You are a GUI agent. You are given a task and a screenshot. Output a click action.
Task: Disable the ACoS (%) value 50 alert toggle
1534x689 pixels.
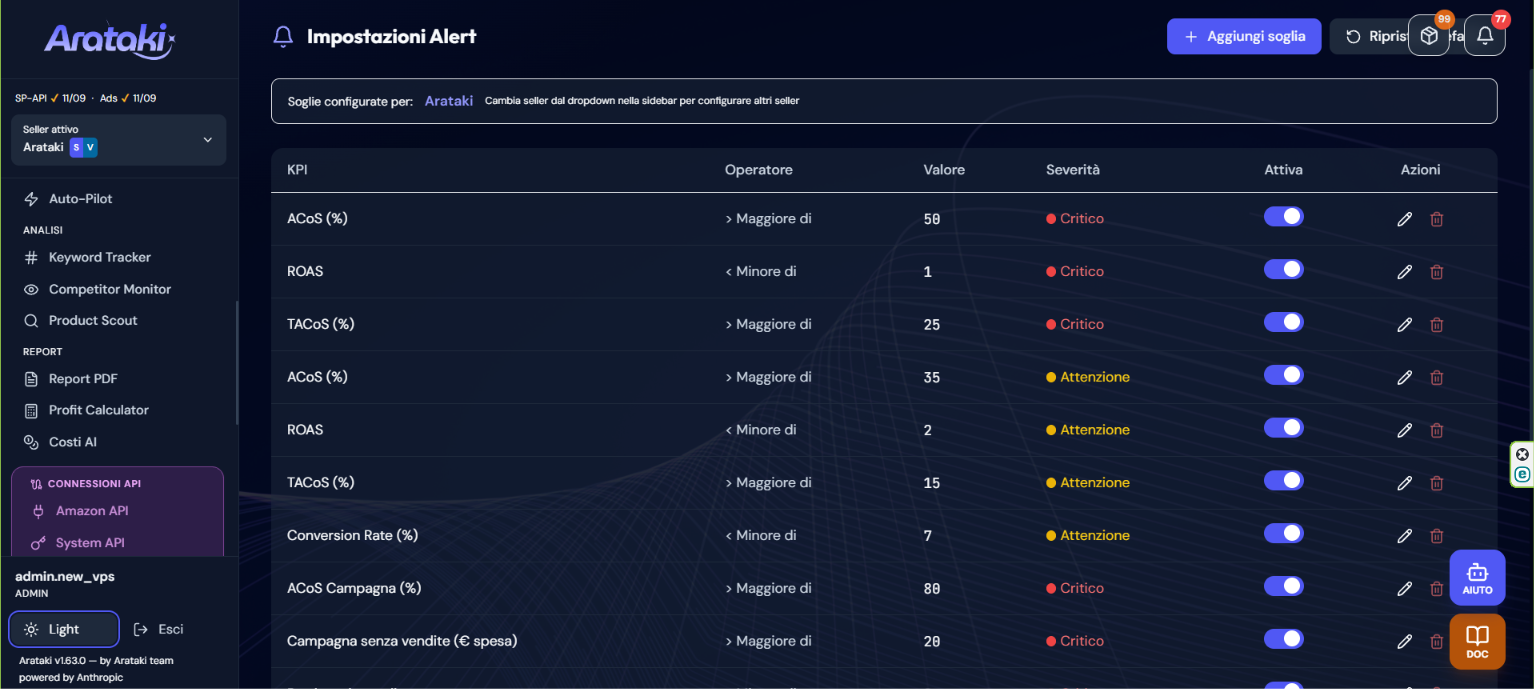[1284, 217]
